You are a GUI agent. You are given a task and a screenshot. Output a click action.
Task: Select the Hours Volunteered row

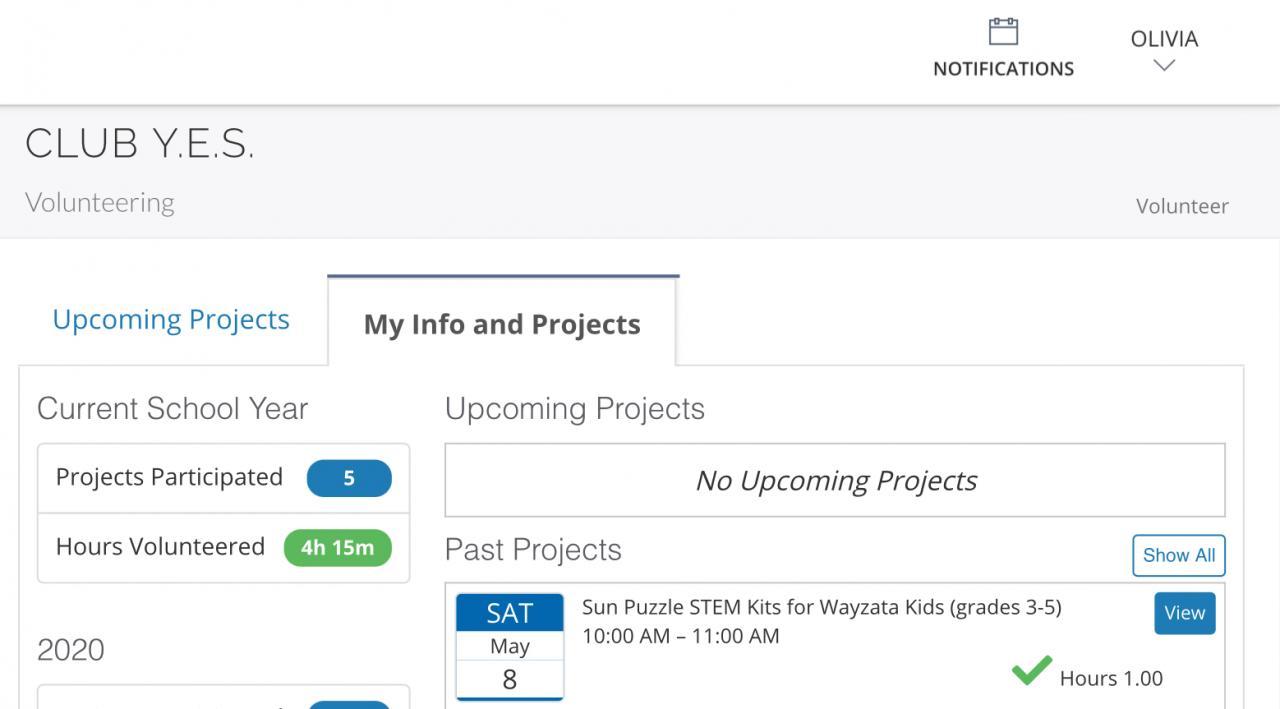pyautogui.click(x=161, y=547)
